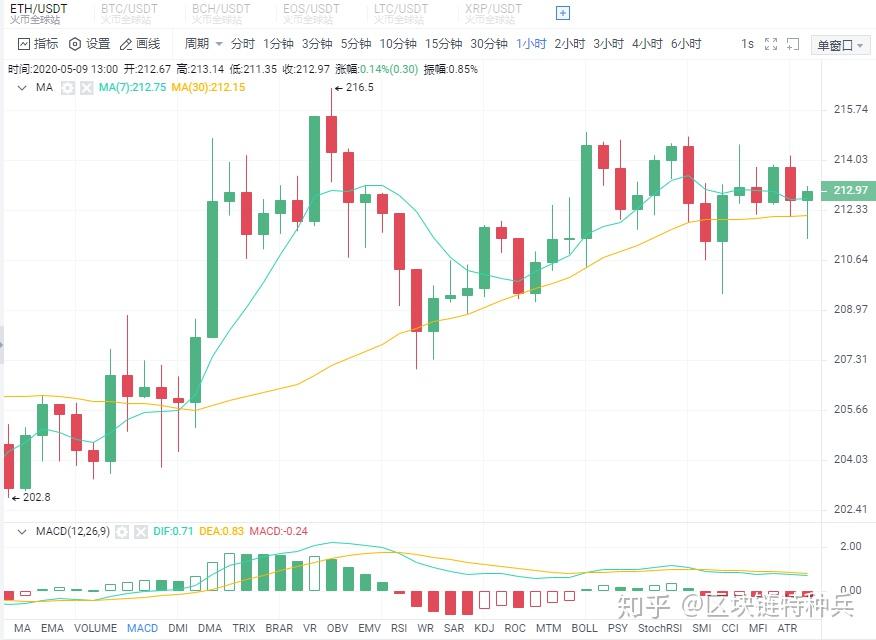The height and width of the screenshot is (640, 876).
Task: Select the 1s tick interval
Action: [749, 43]
